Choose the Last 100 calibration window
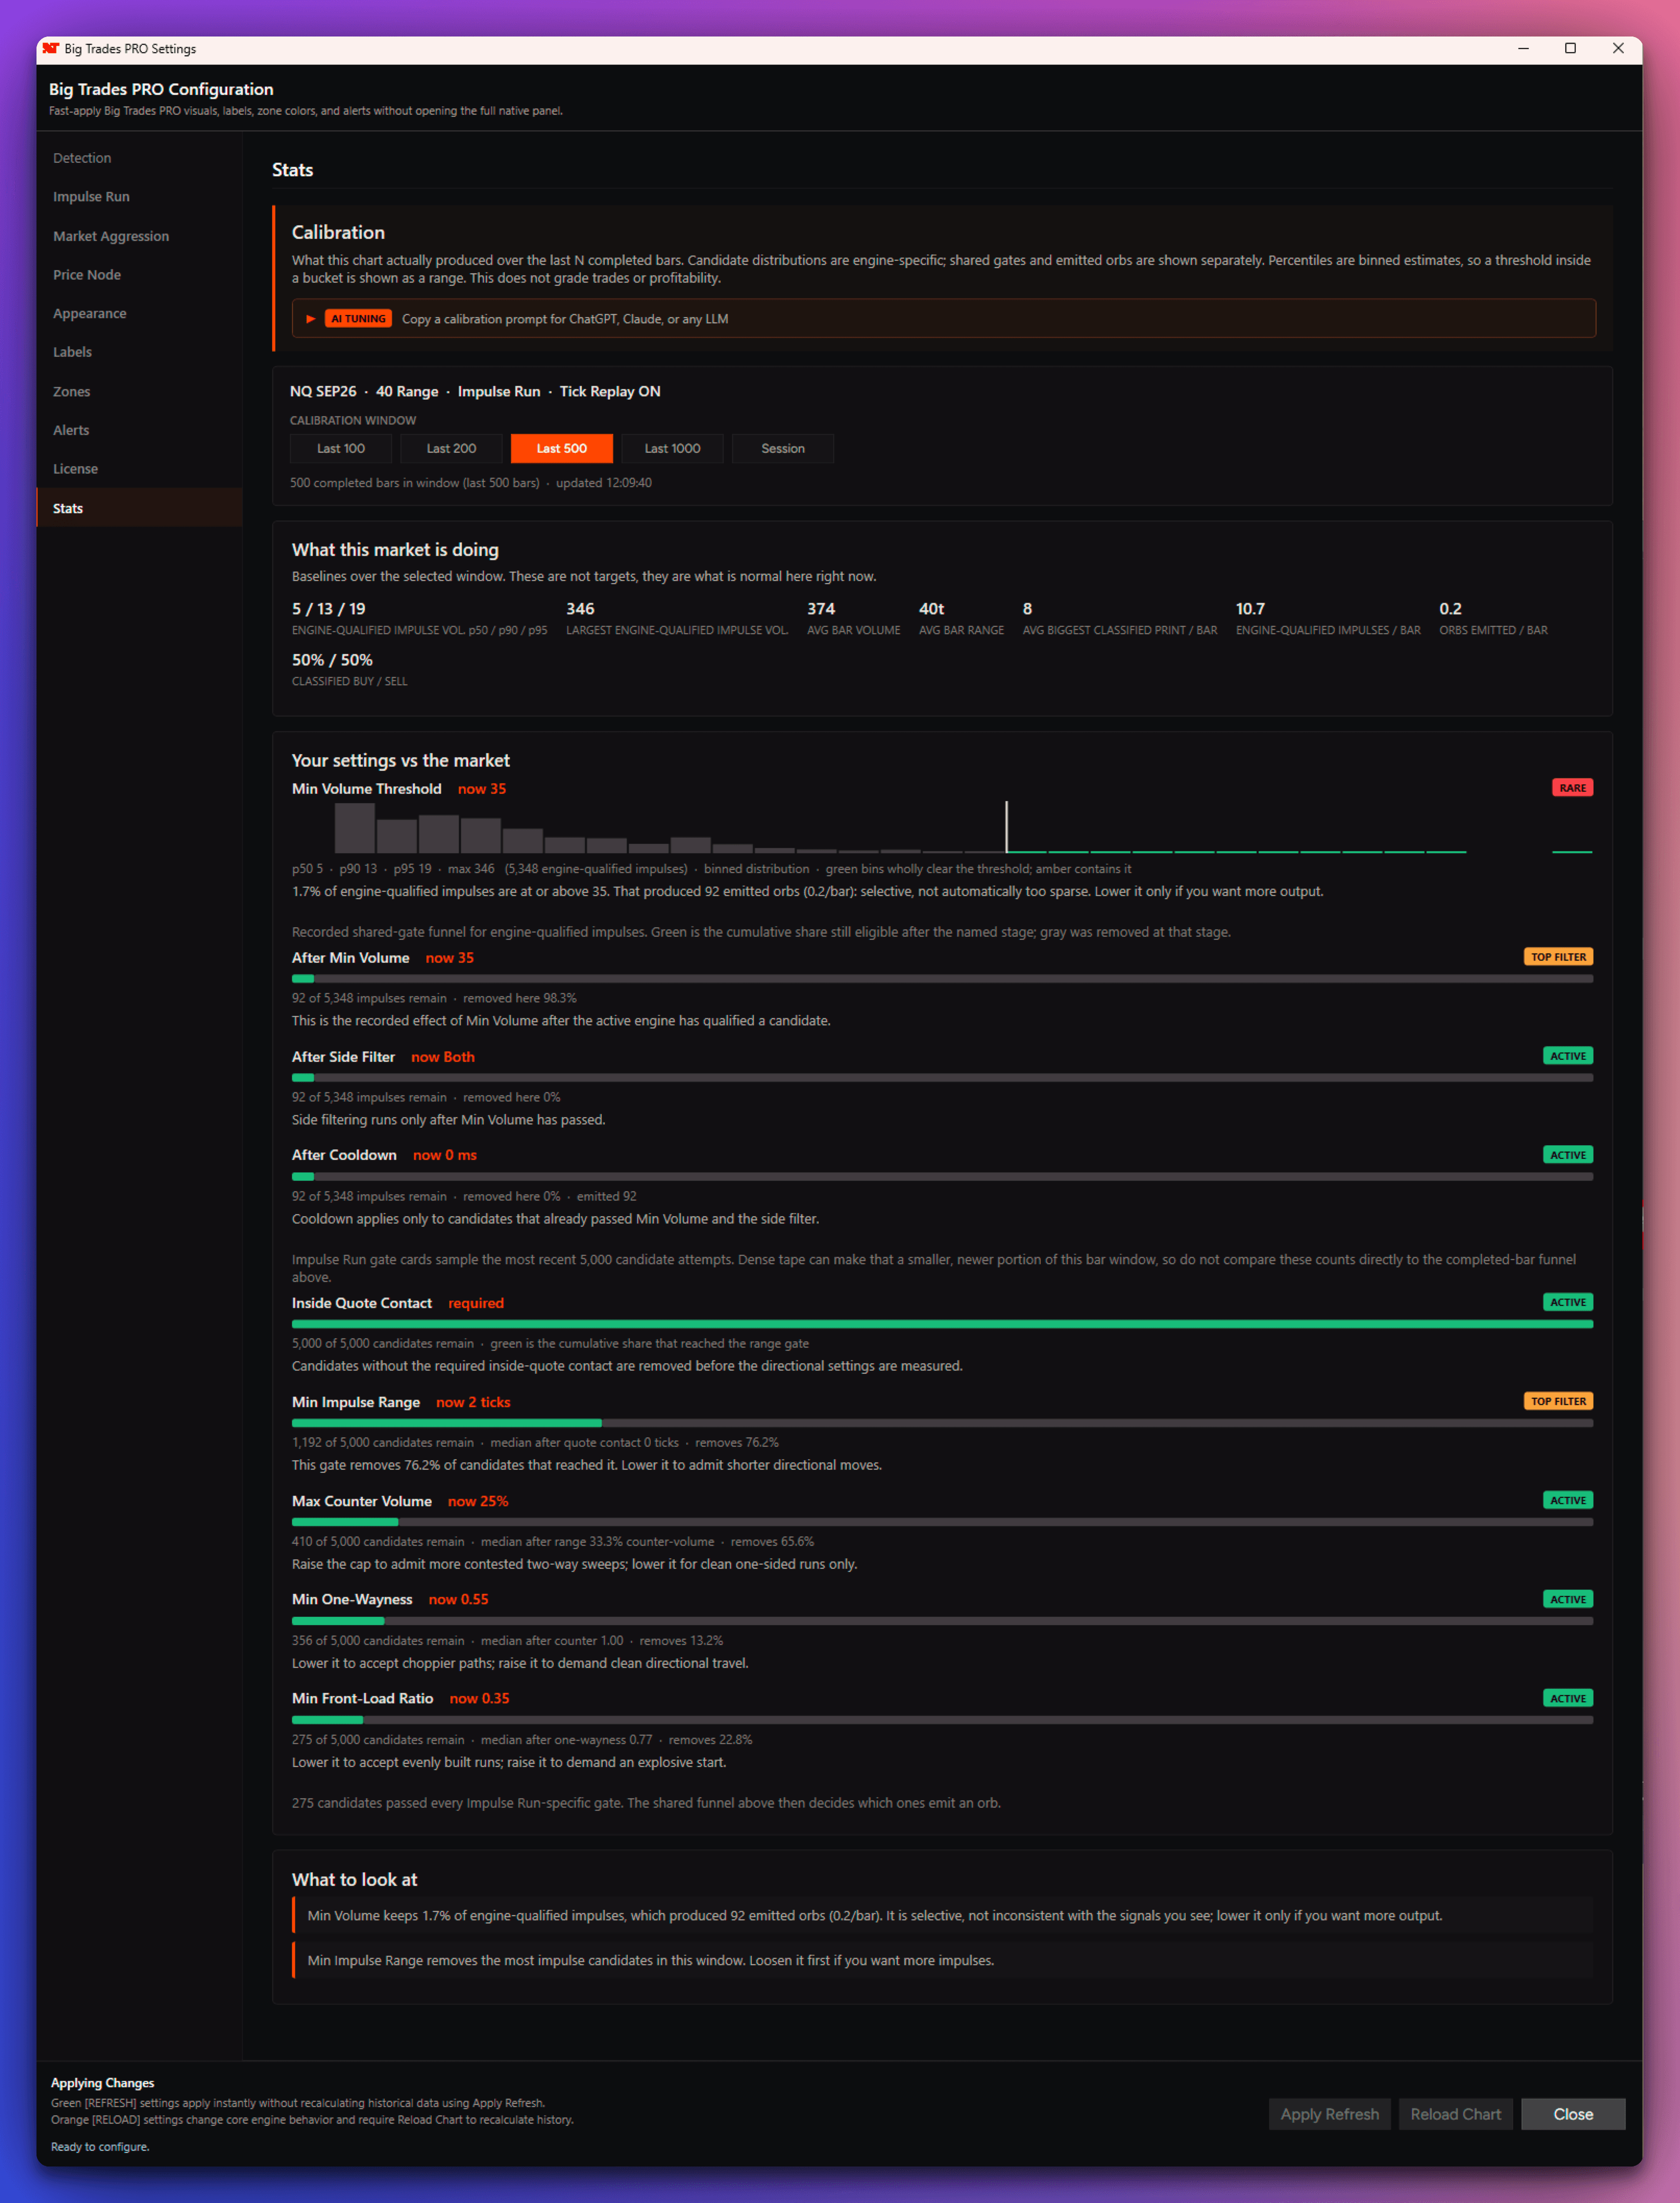This screenshot has width=1680, height=2203. click(341, 448)
